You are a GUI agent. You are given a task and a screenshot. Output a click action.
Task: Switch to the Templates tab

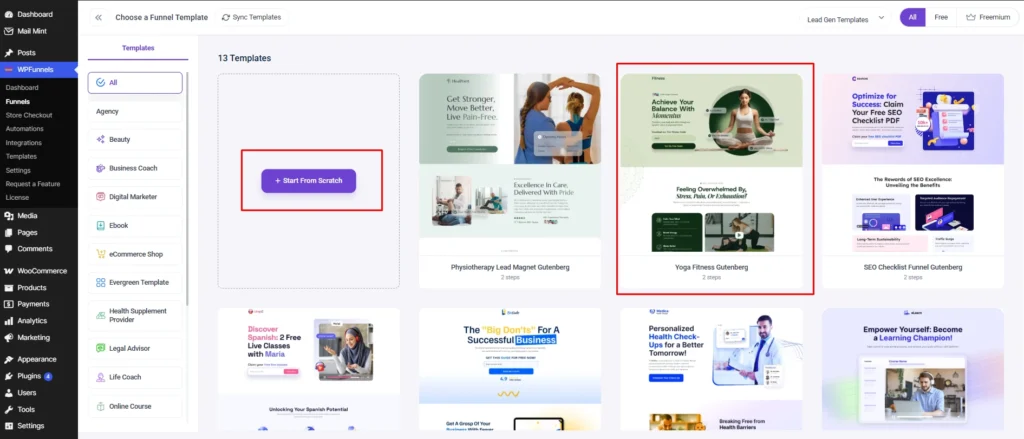(138, 48)
